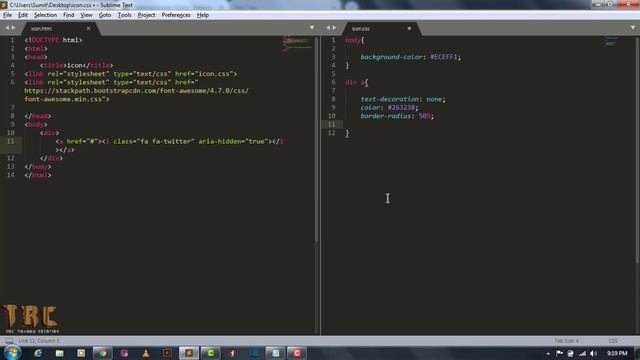Click the #ECEFF1 color value
The image size is (640, 360).
click(x=444, y=57)
